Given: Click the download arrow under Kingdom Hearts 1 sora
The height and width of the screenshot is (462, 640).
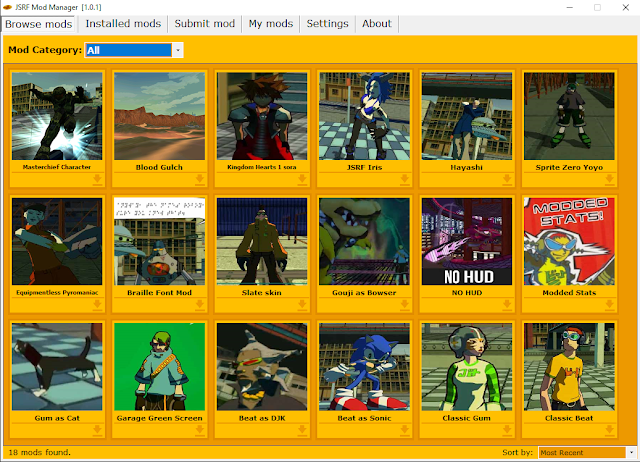Looking at the screenshot, I should [x=302, y=179].
